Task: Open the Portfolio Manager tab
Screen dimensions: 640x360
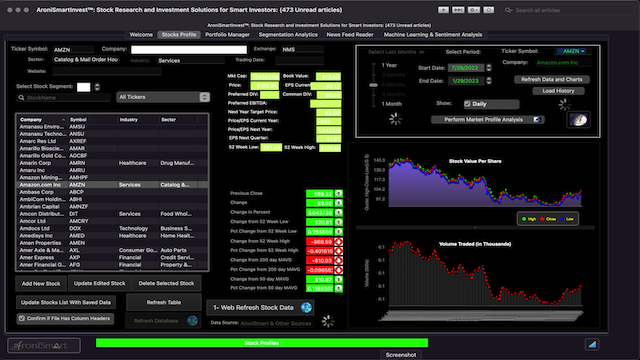Action: pyautogui.click(x=227, y=35)
